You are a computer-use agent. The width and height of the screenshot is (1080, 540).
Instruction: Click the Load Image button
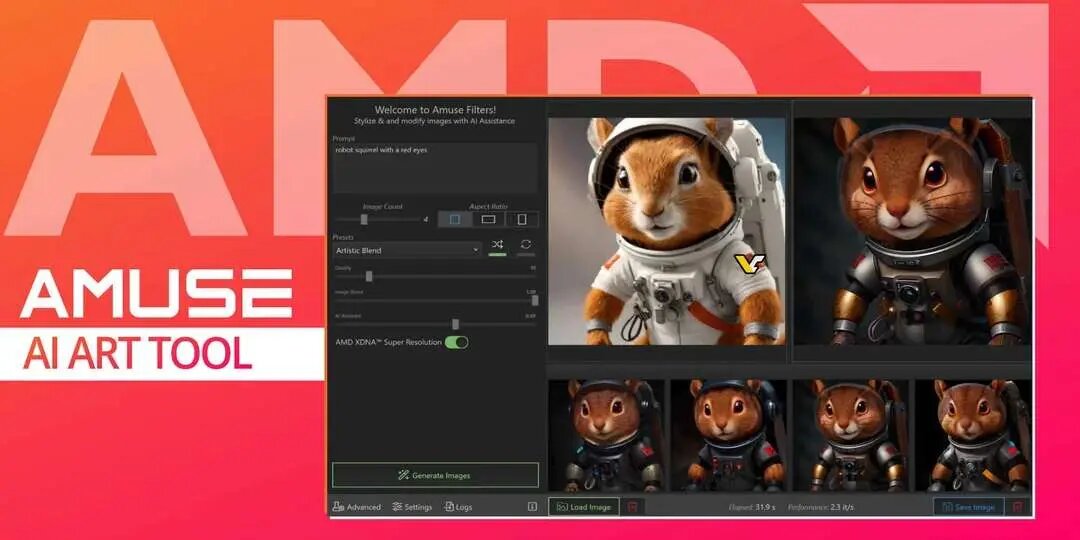[x=583, y=507]
